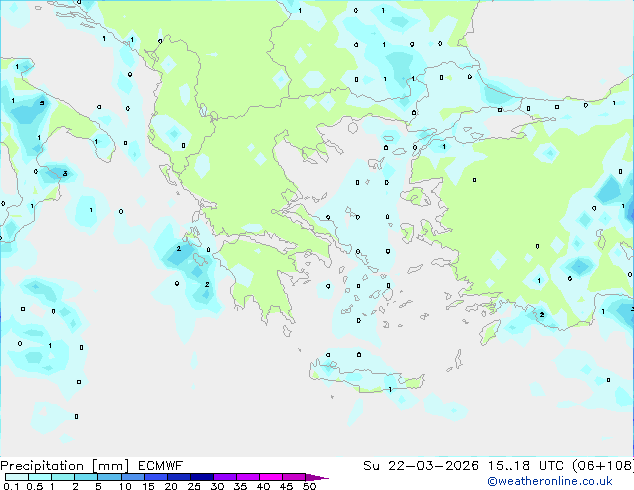Click legend tick label '0.5'
634x490 pixels.
(35, 486)
